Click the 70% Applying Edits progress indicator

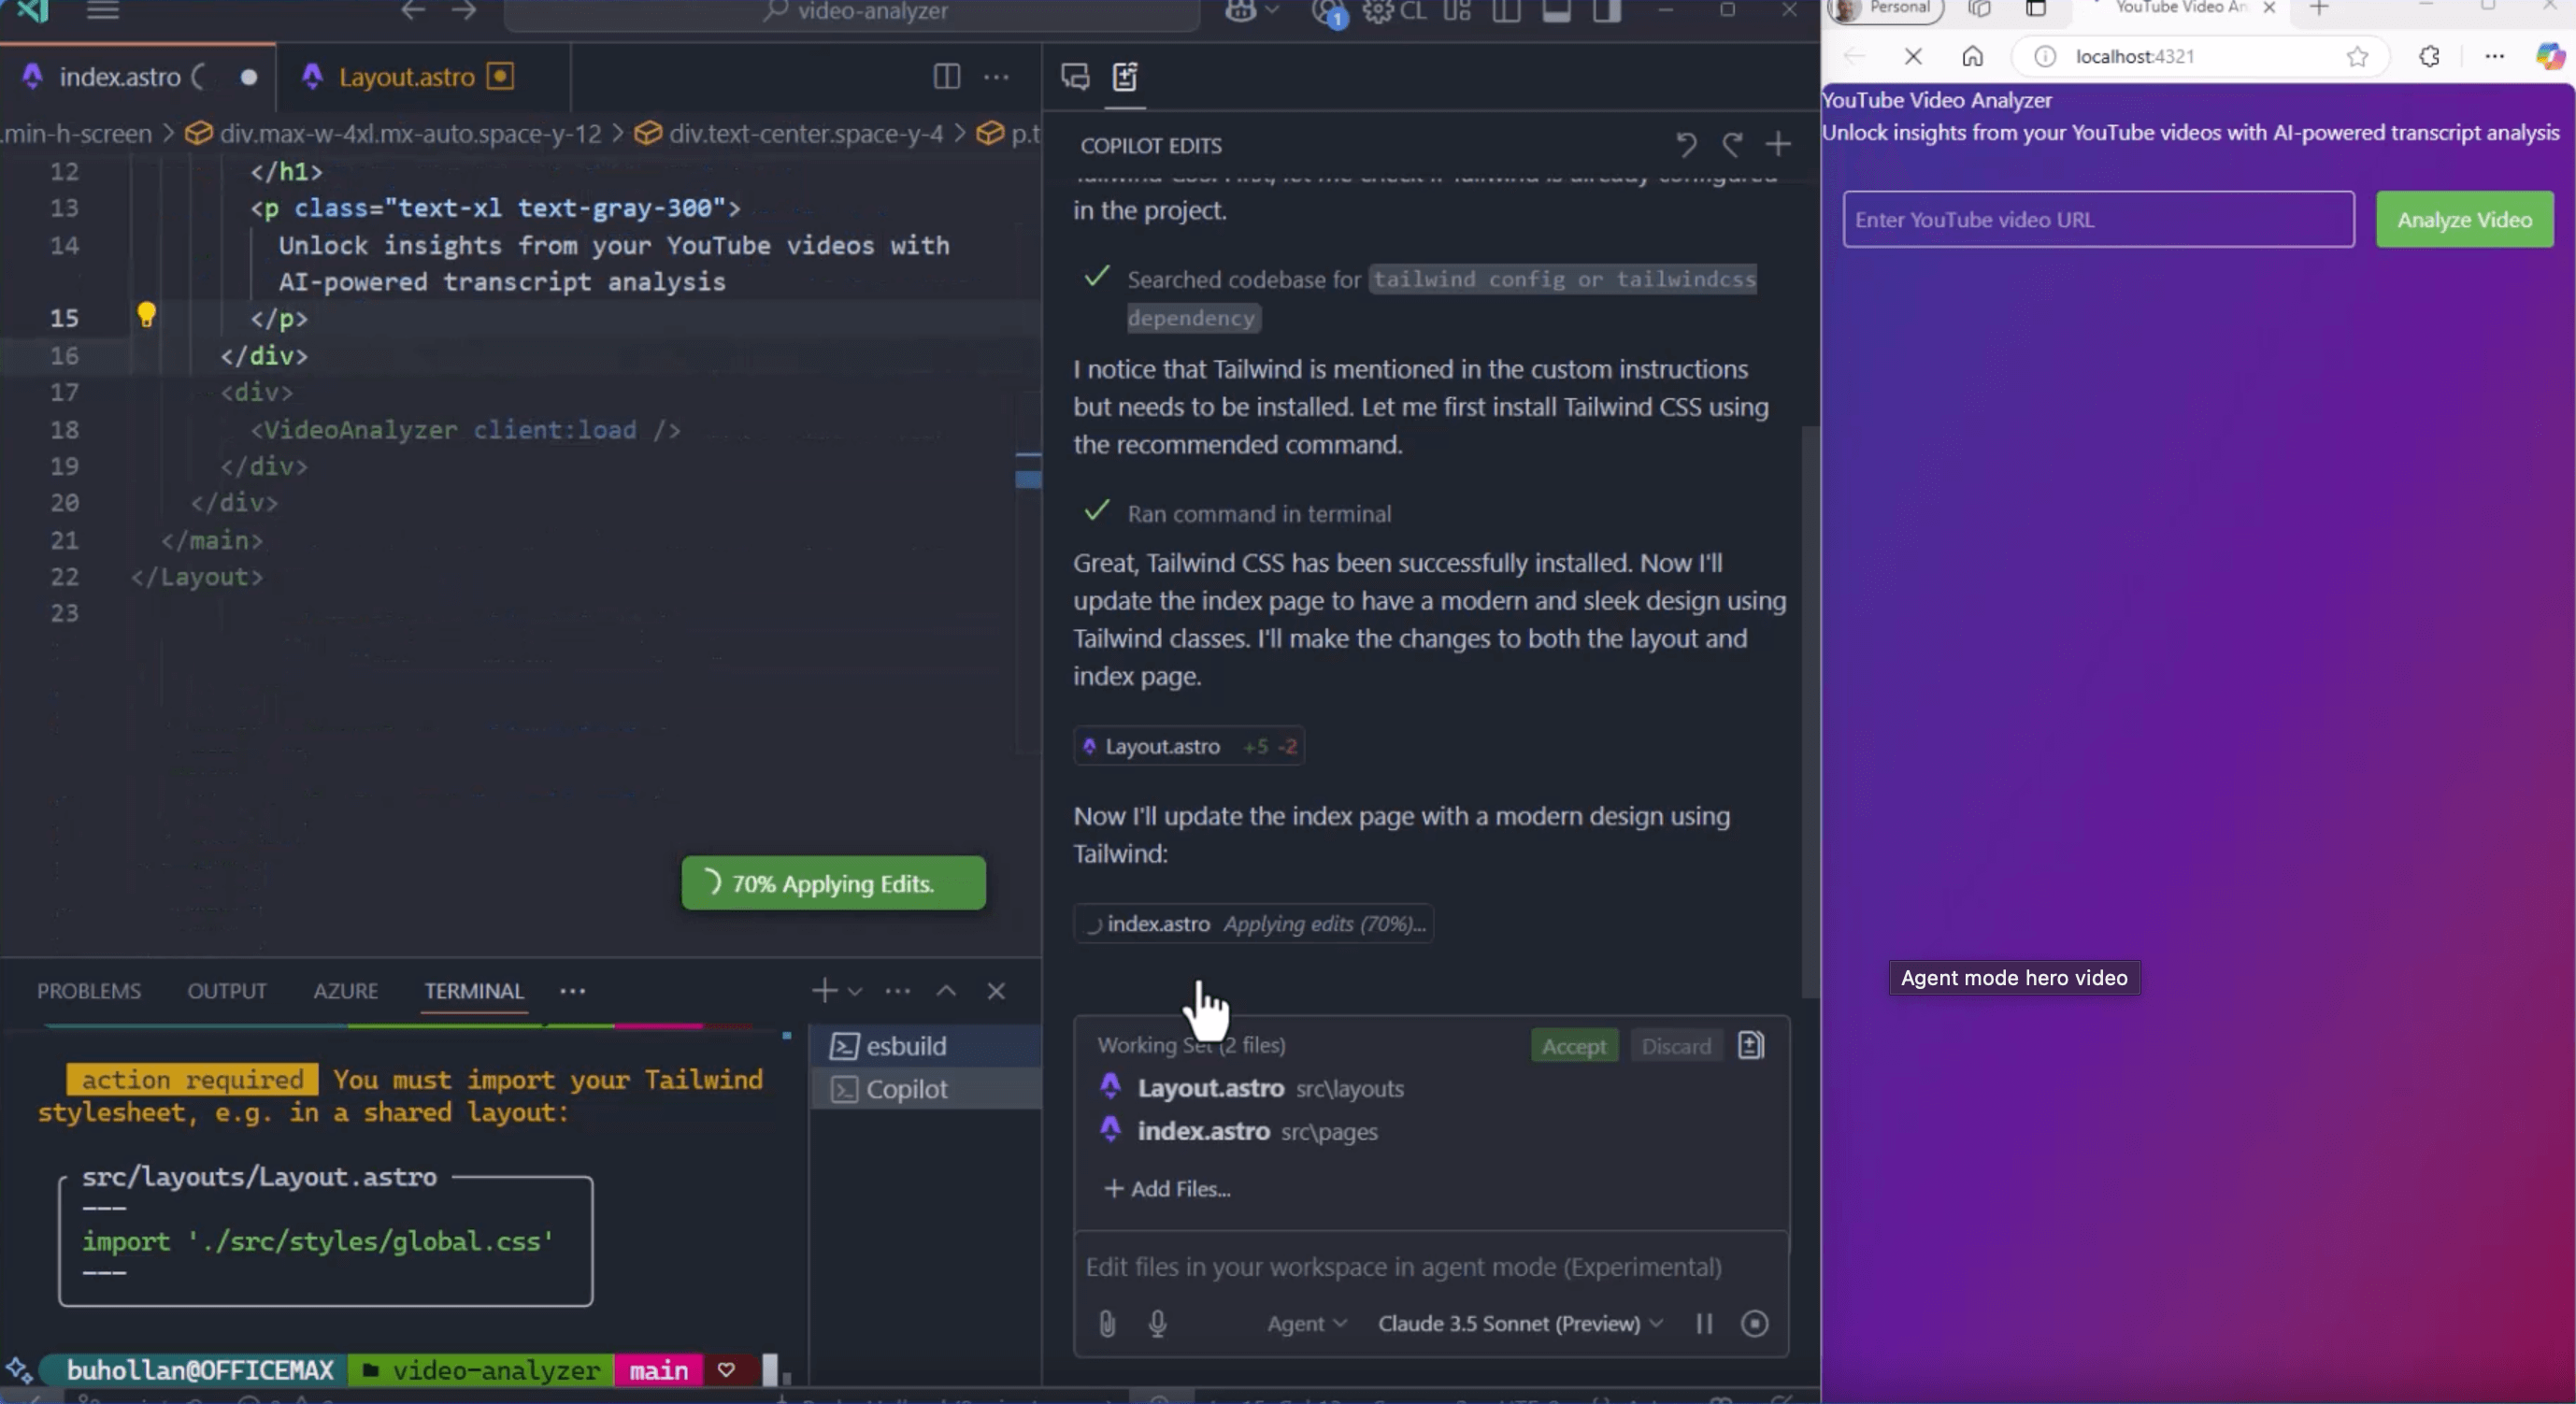pos(833,883)
